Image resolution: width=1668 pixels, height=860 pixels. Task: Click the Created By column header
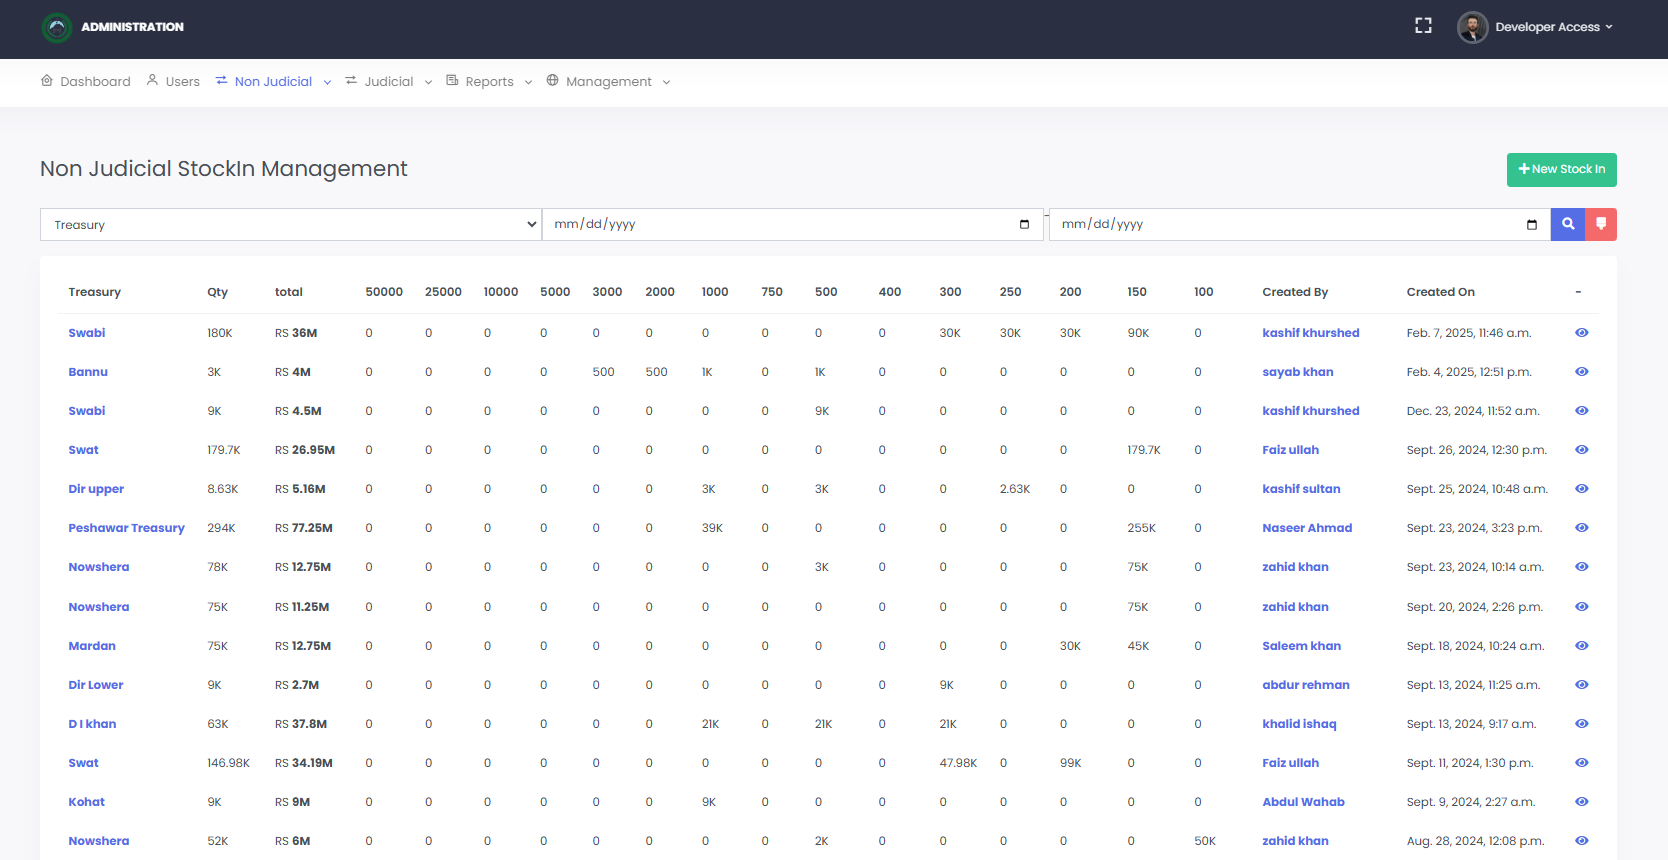1295,292
